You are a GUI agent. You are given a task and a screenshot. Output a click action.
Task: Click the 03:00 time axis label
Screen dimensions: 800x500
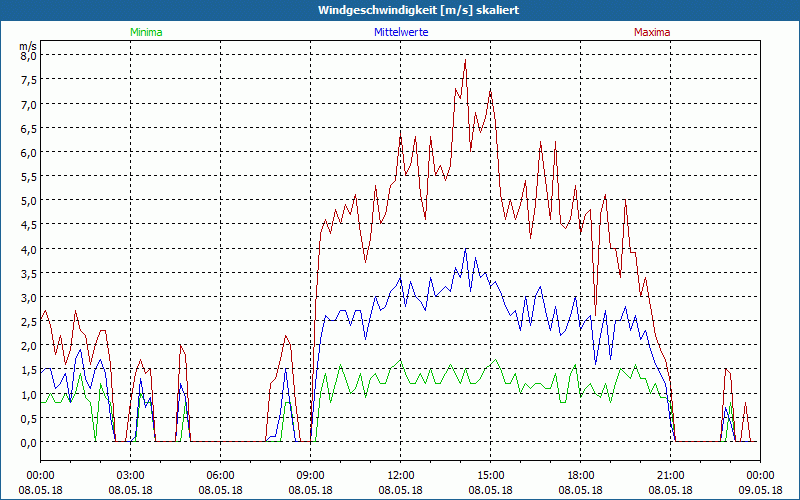pos(130,476)
